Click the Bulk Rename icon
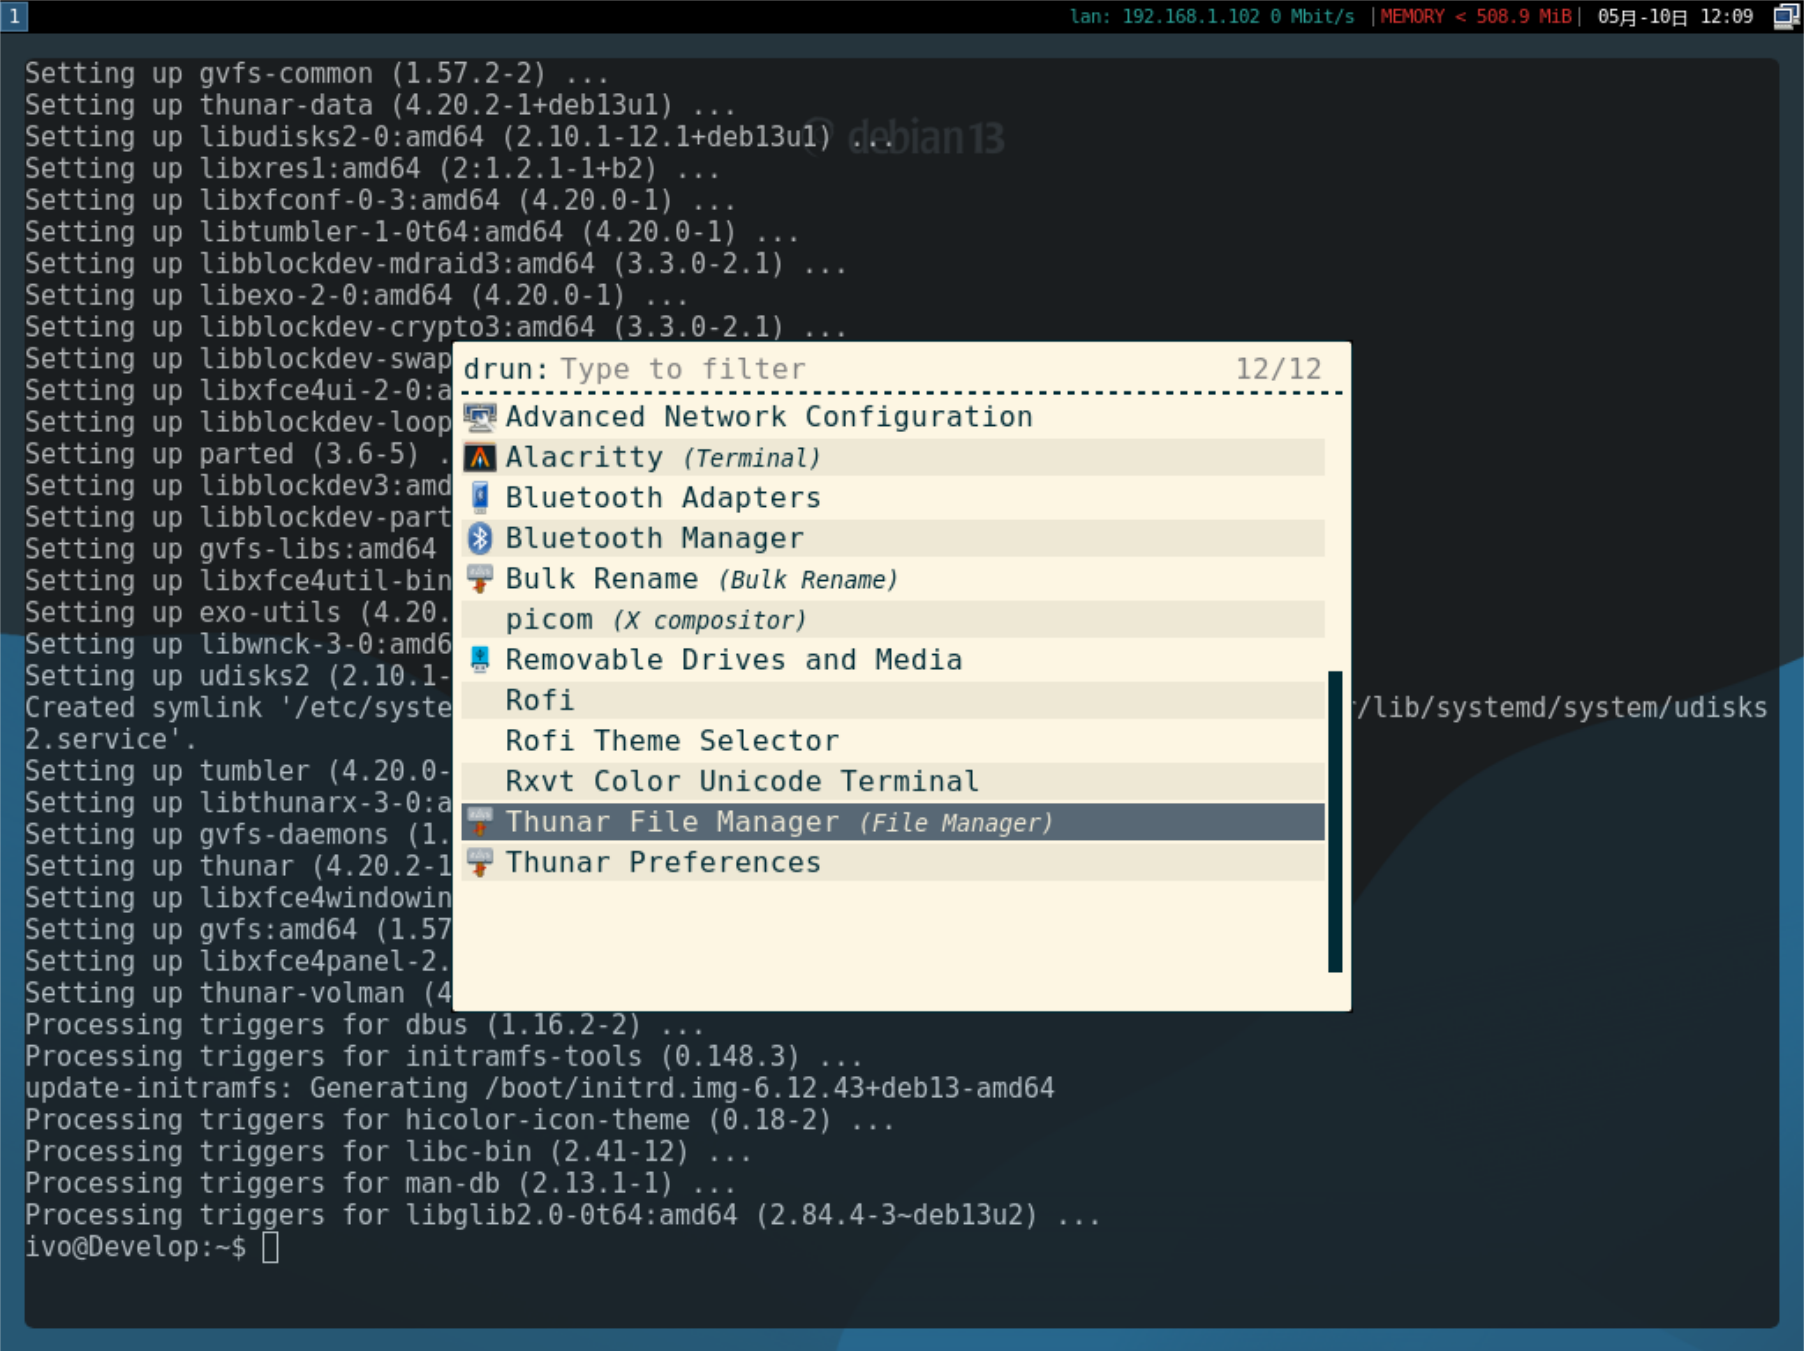Image resolution: width=1804 pixels, height=1351 pixels. pos(480,579)
